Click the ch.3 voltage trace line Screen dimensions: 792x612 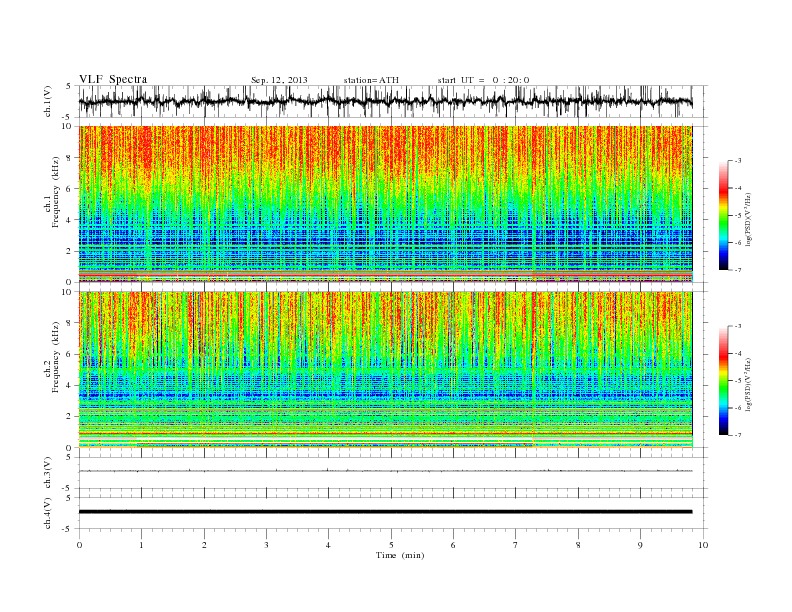pos(386,471)
